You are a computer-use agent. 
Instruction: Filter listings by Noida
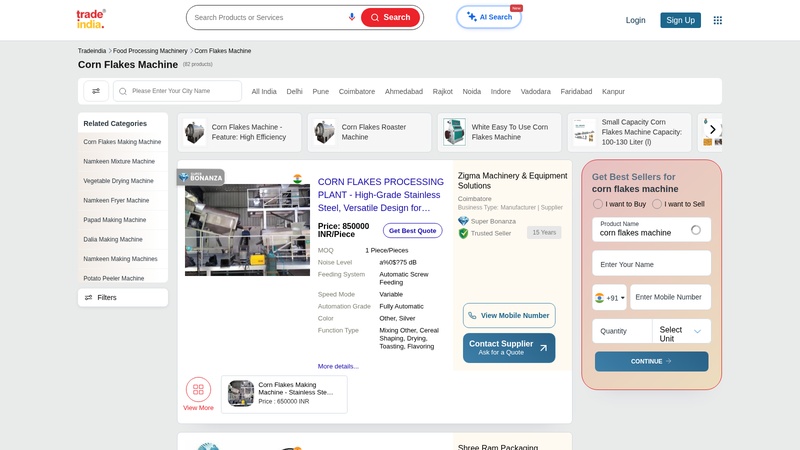(x=471, y=91)
